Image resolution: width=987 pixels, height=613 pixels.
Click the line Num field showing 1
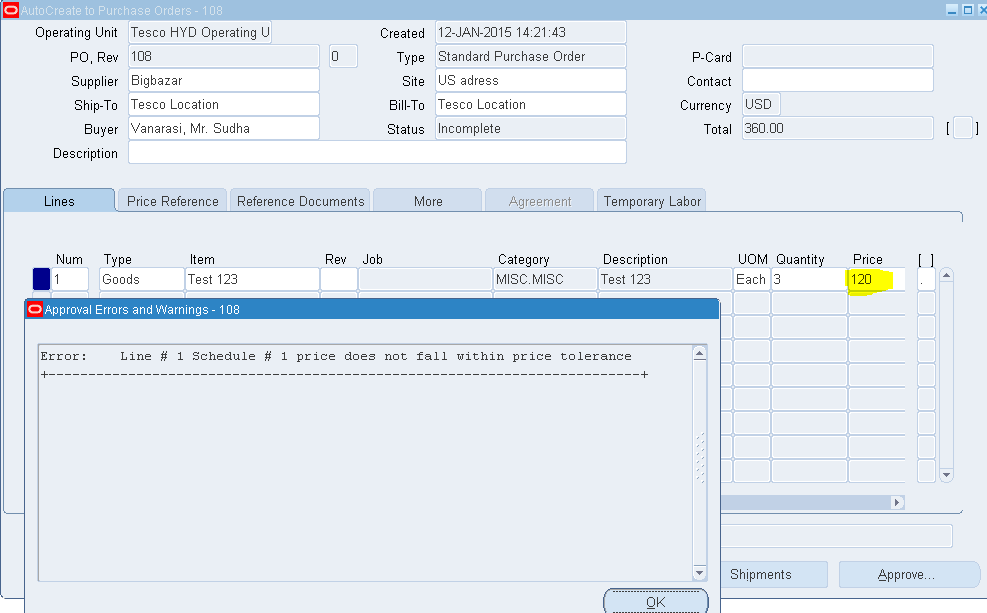tap(70, 279)
